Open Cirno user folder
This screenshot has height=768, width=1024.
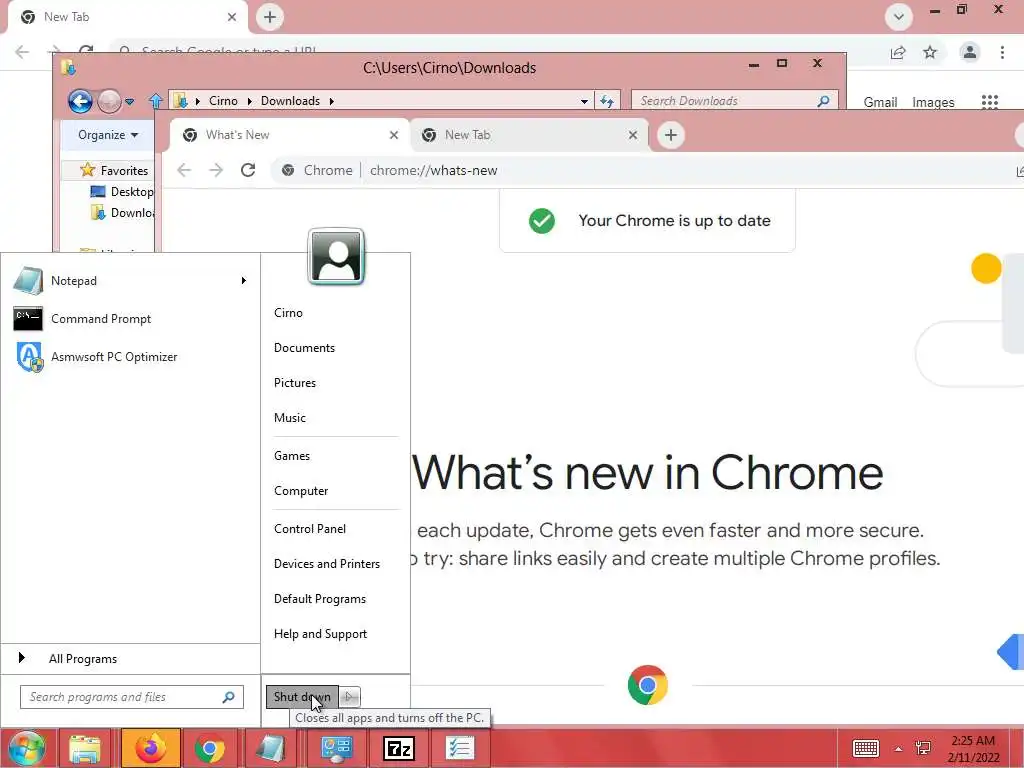click(288, 313)
